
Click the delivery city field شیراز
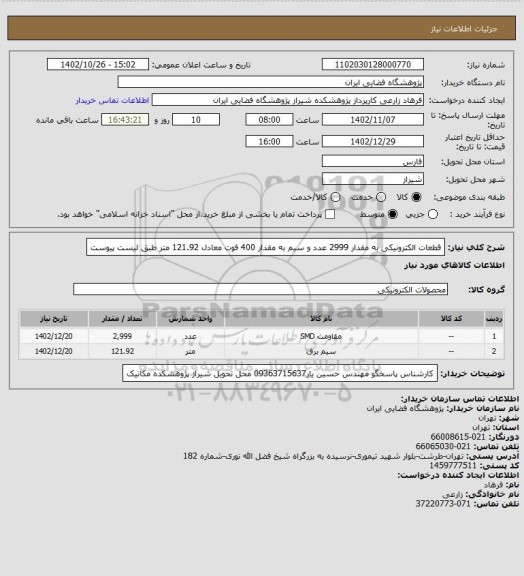point(373,179)
